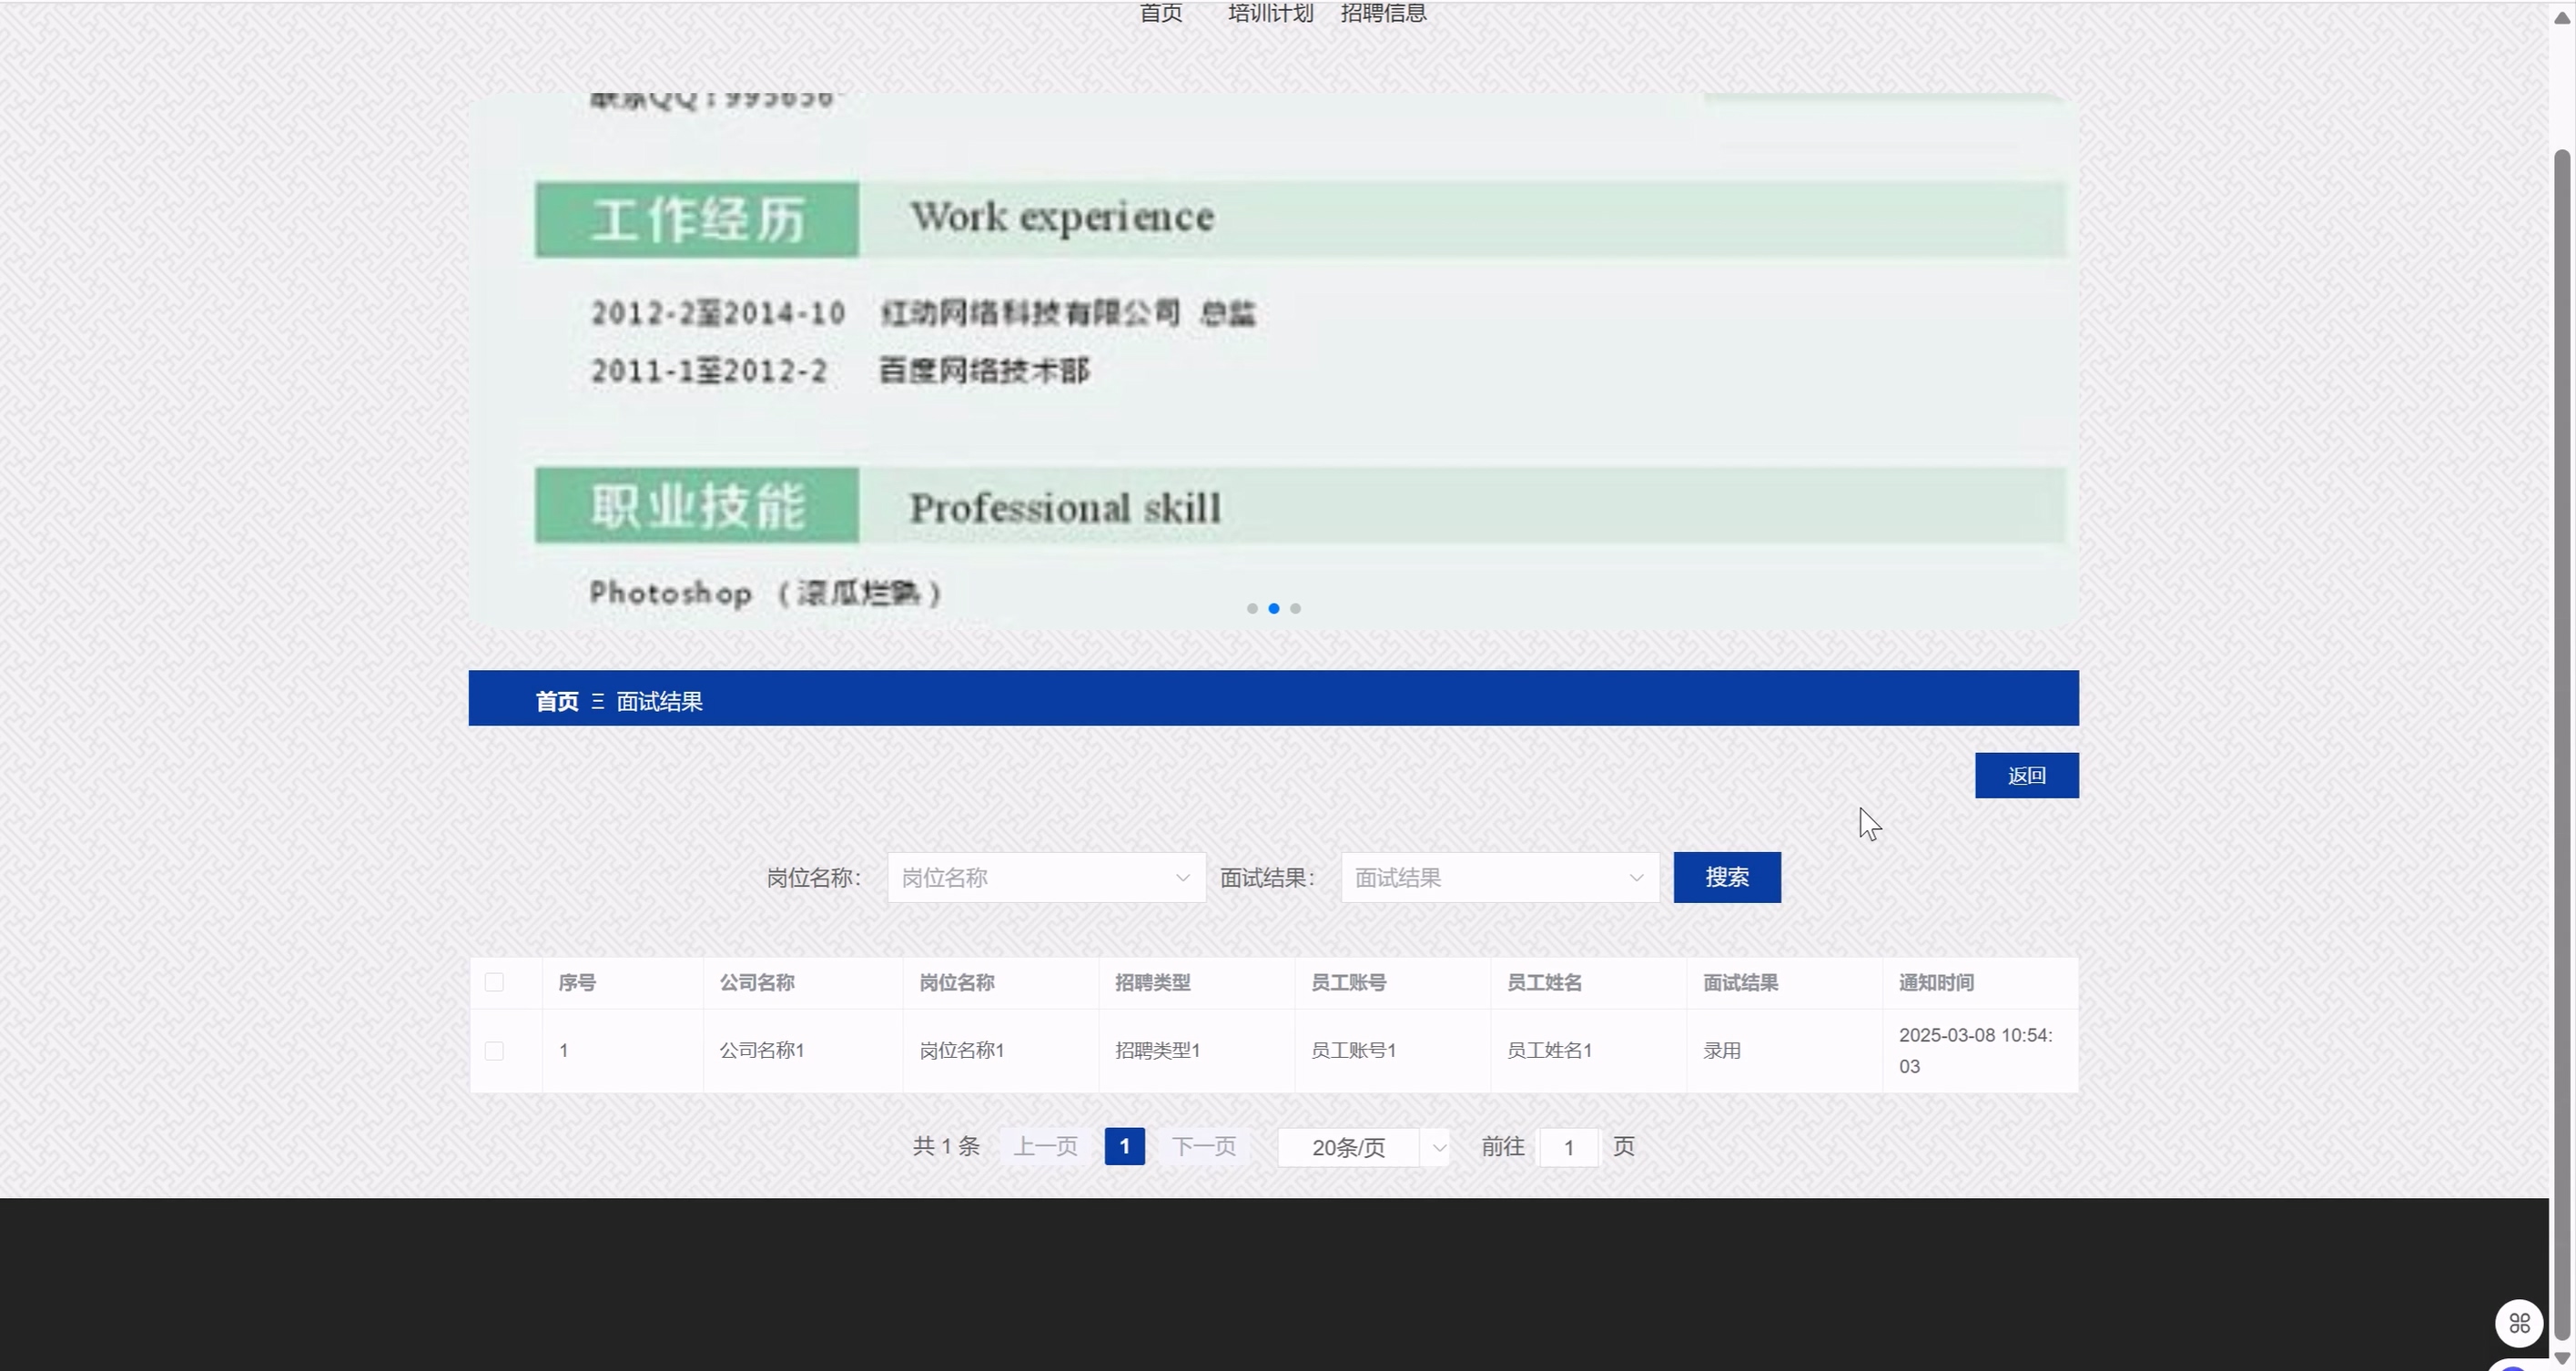Image resolution: width=2576 pixels, height=1371 pixels.
Task: Click the floating grid icon at bottom right
Action: tap(2519, 1323)
